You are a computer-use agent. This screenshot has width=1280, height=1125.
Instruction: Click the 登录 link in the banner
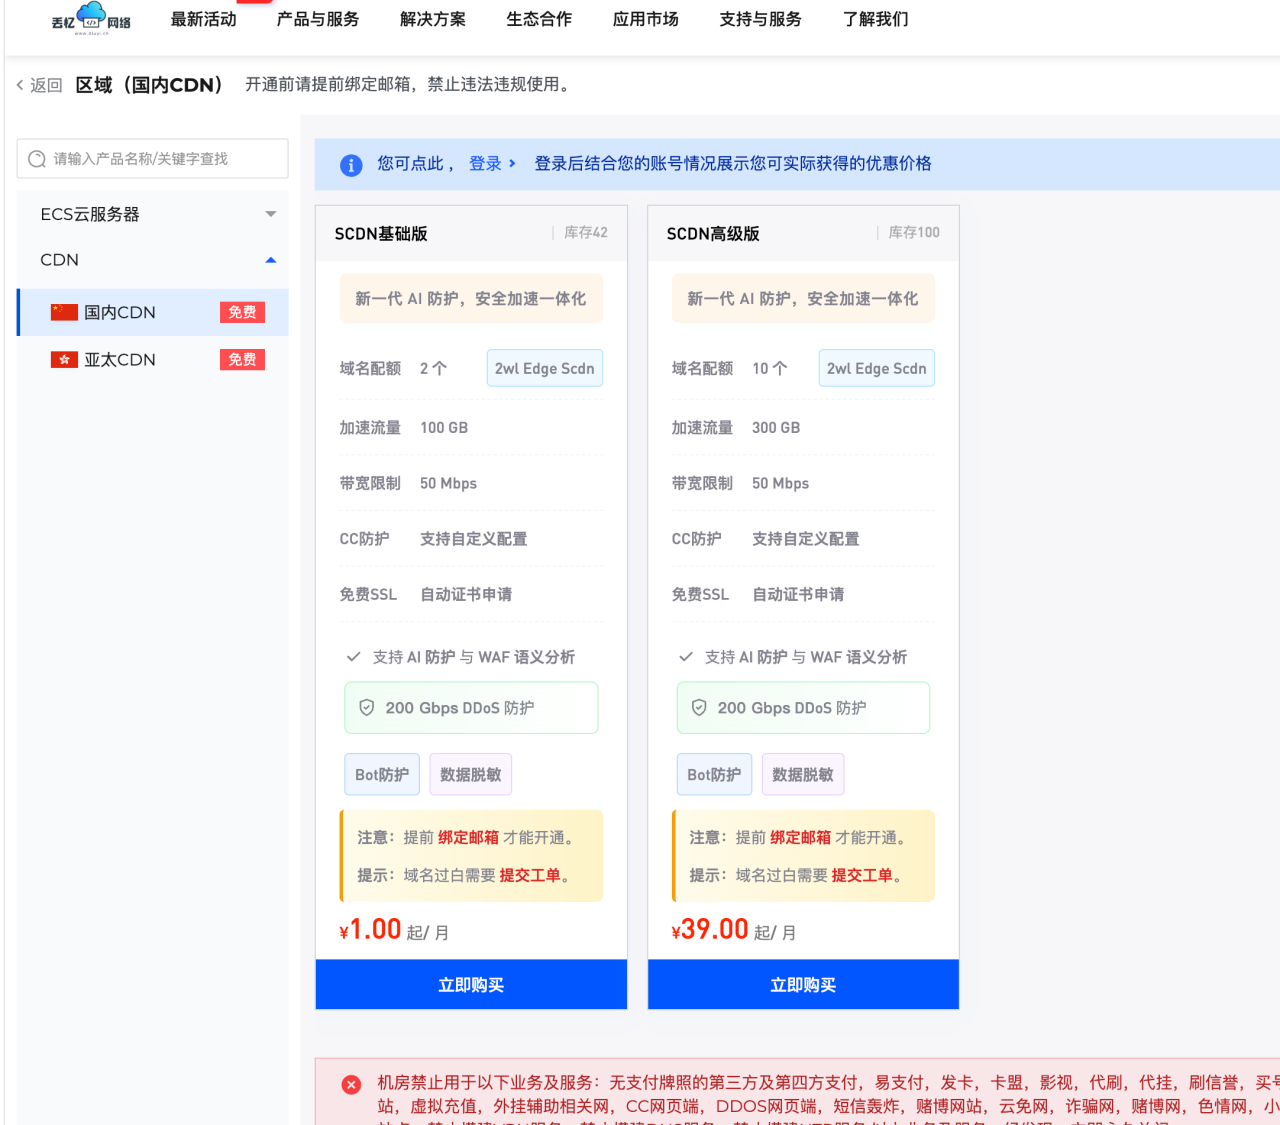486,164
